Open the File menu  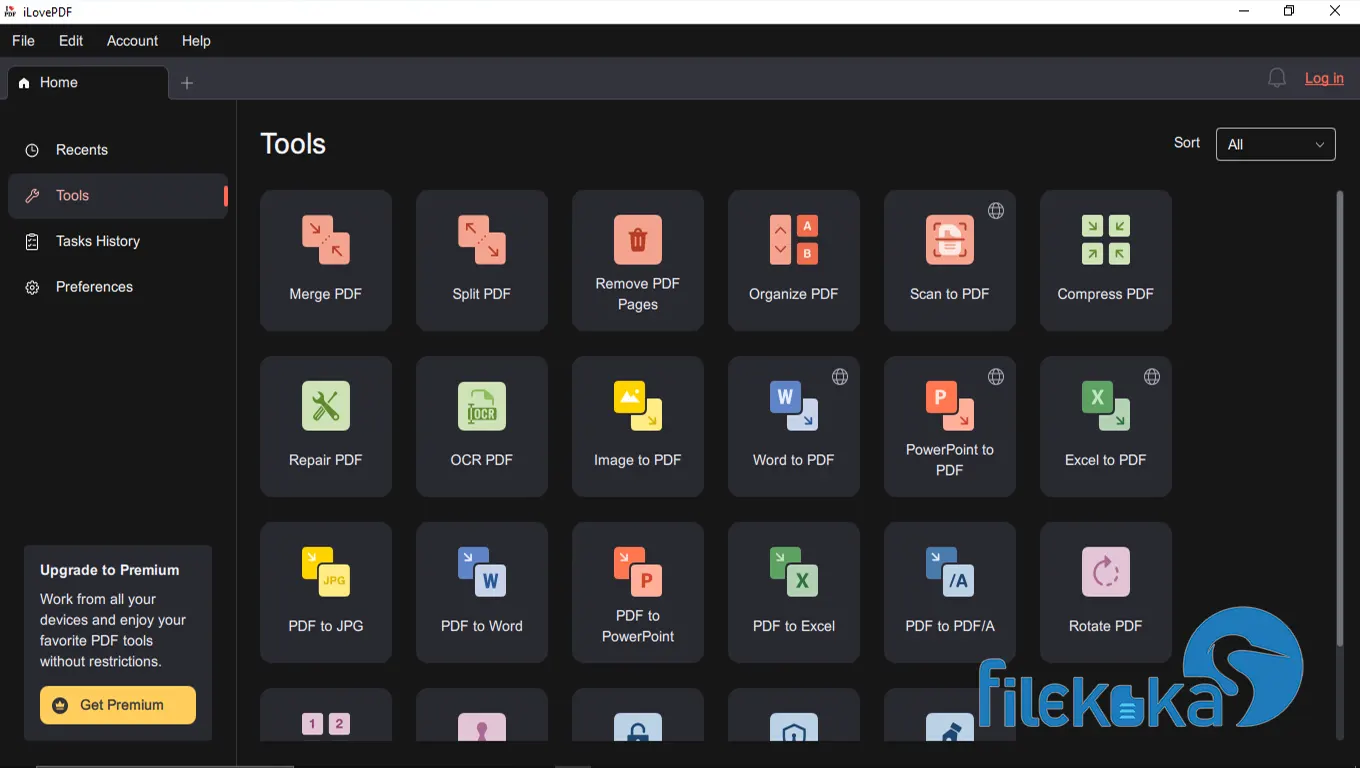[23, 41]
